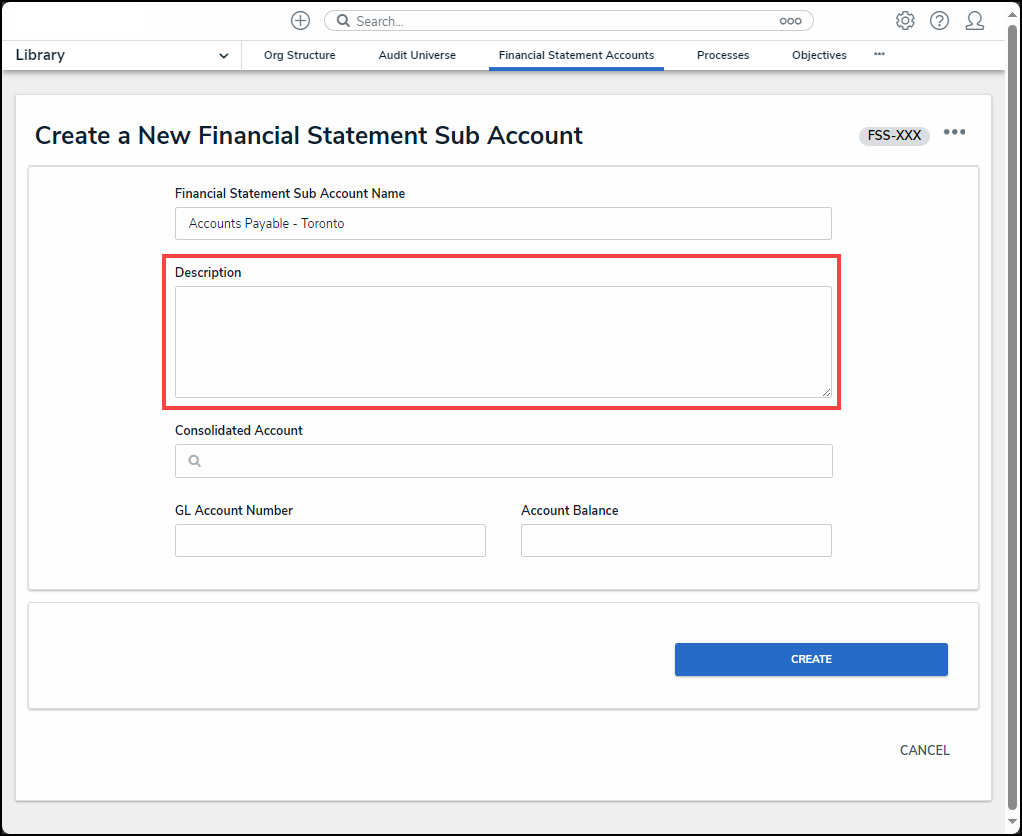Screen dimensions: 1022x836
Task: Go to the Objectives tab
Action: [819, 56]
